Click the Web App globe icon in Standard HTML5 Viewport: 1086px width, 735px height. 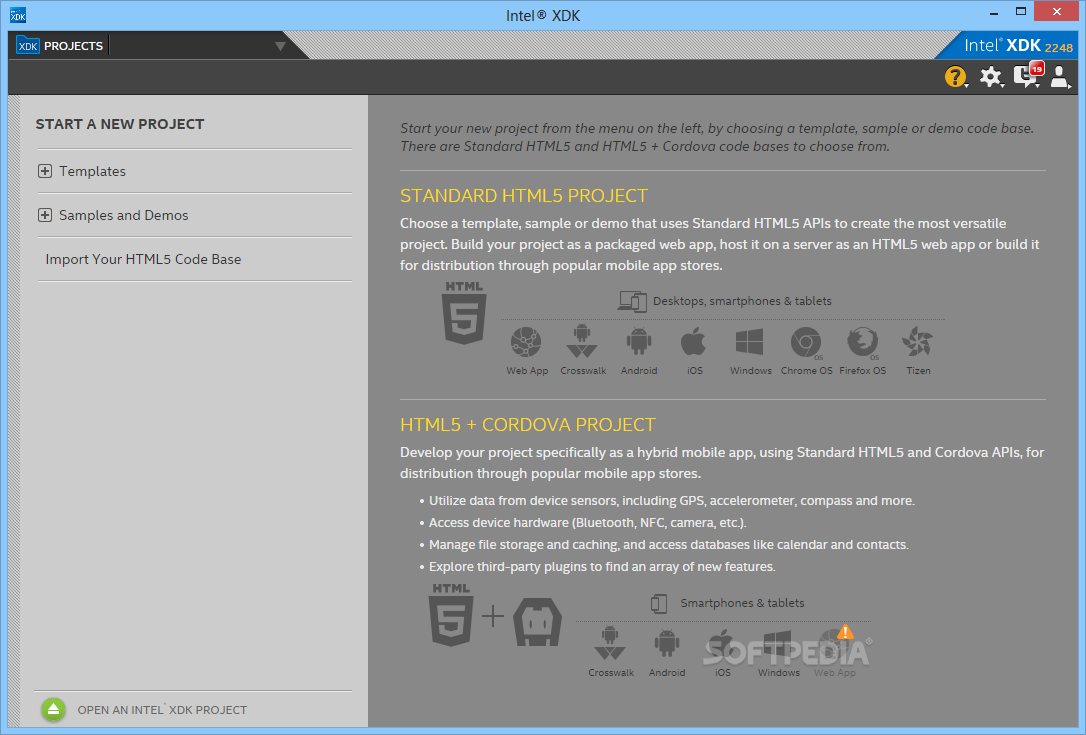[526, 342]
